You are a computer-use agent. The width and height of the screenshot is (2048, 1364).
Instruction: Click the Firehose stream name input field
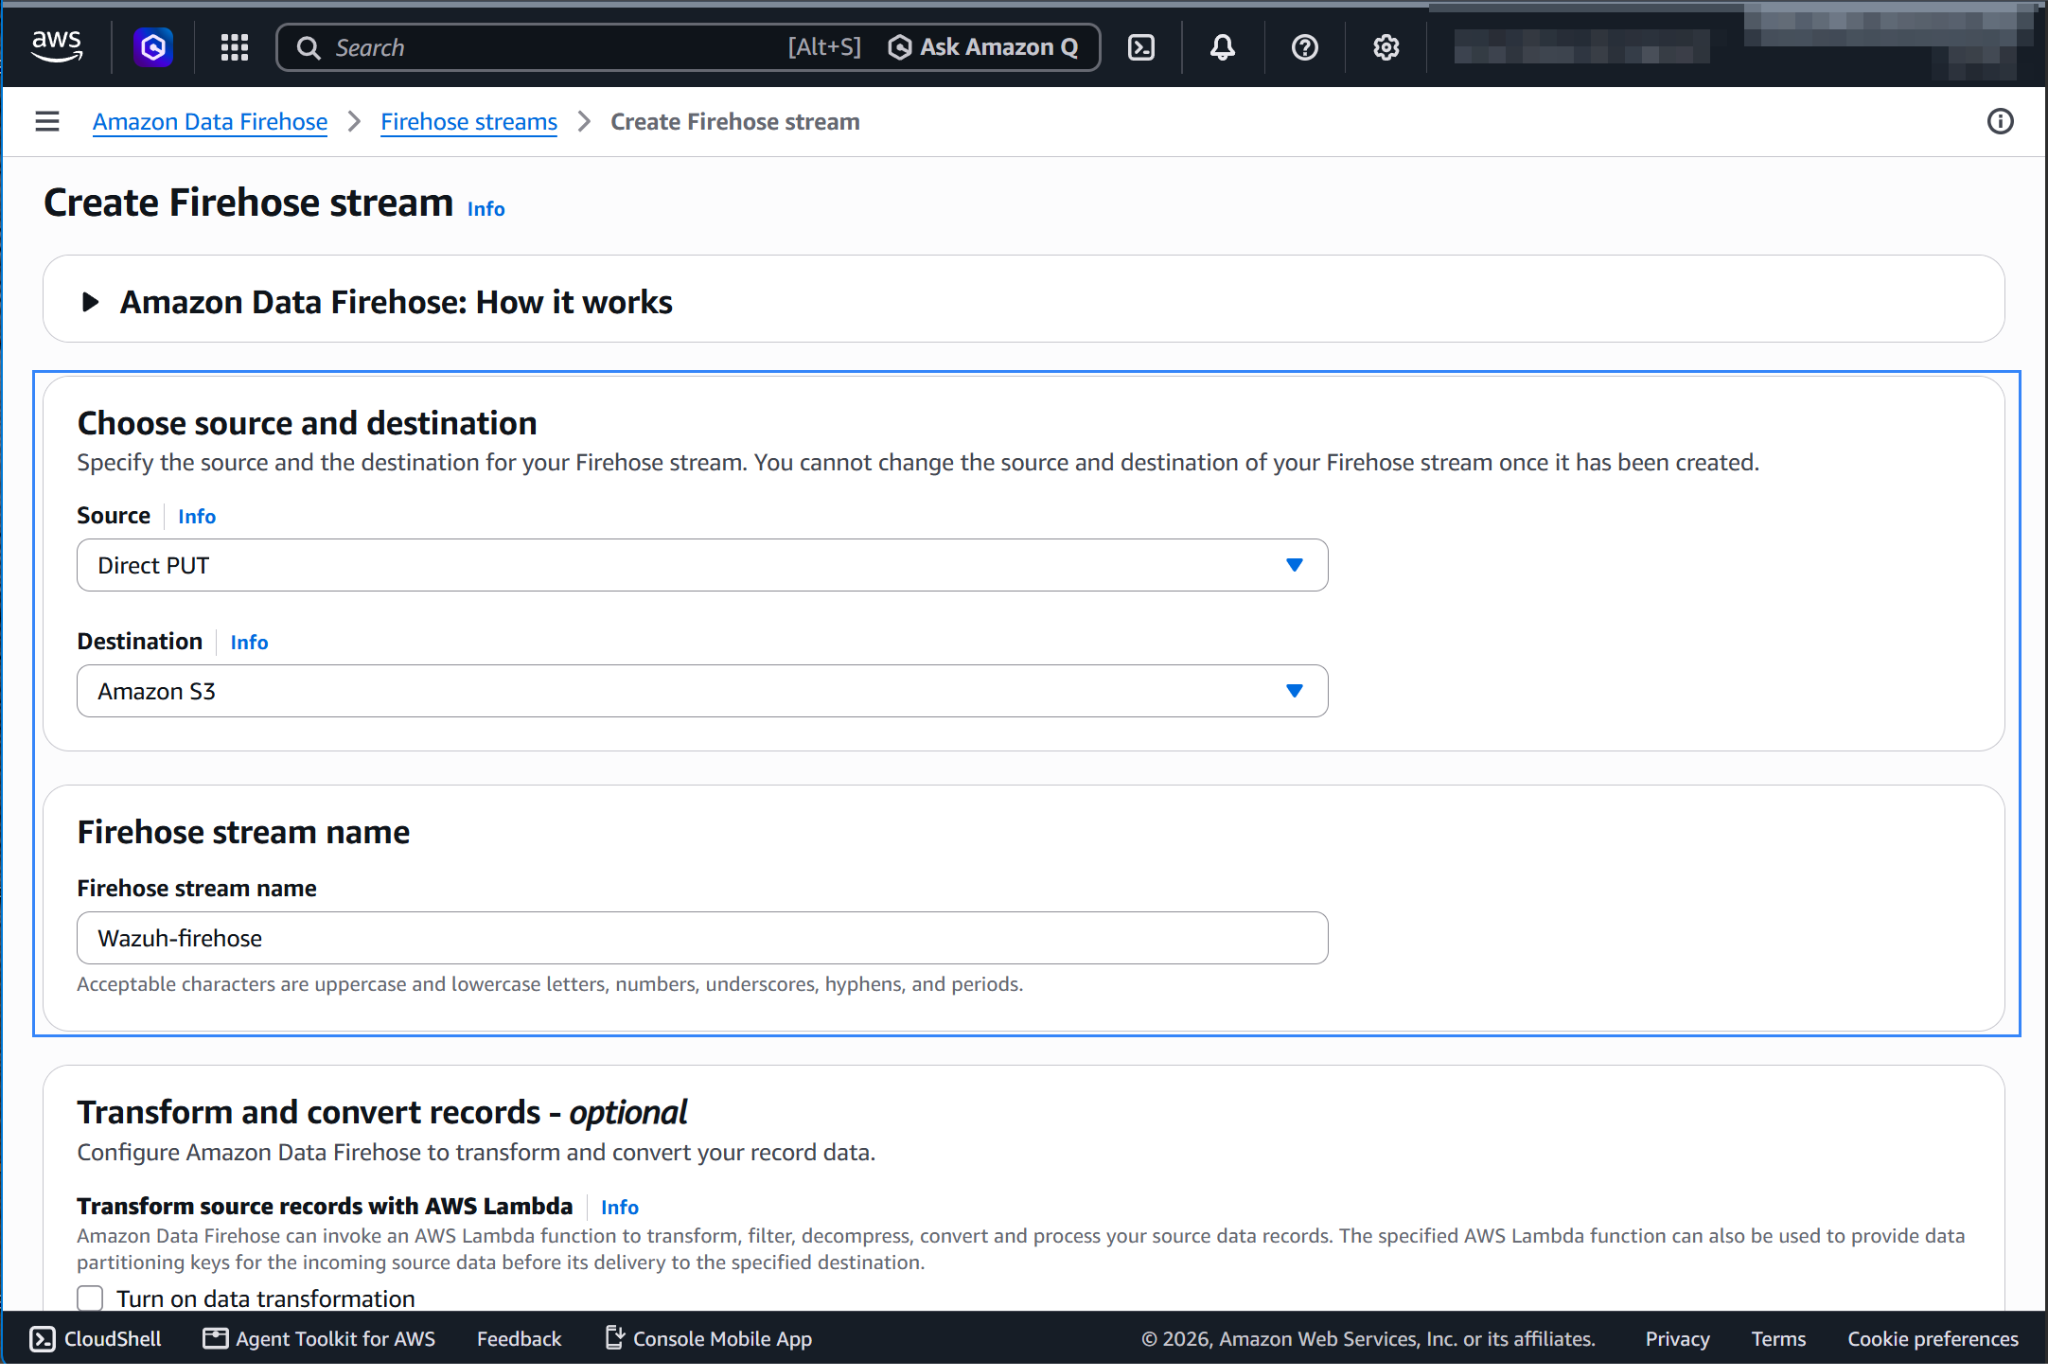point(702,938)
